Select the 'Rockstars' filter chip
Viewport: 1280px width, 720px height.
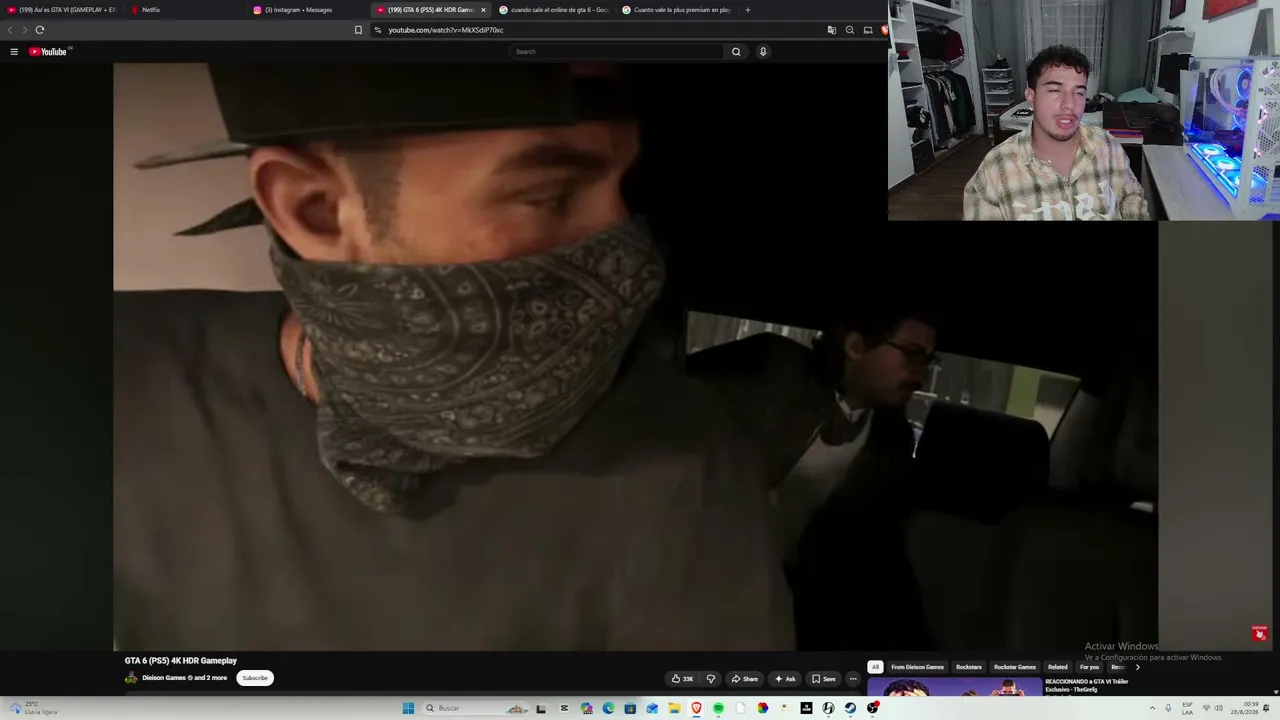pyautogui.click(x=968, y=667)
